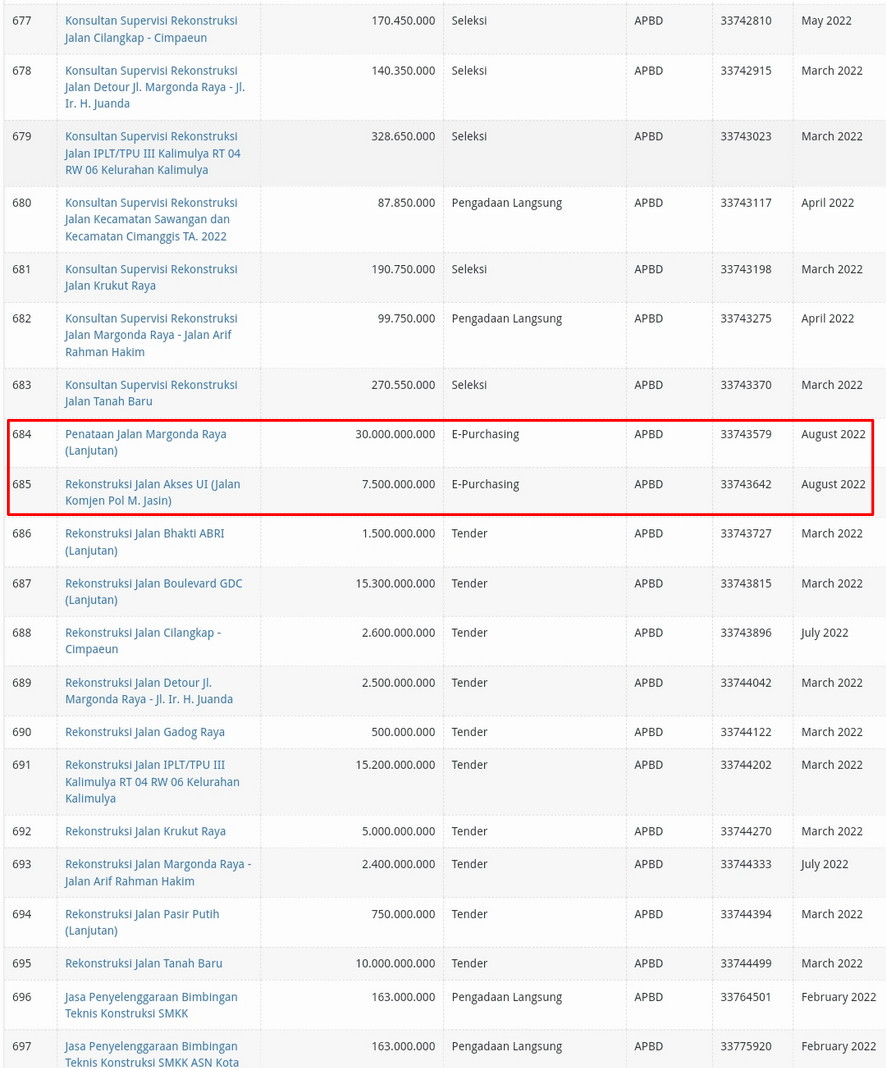886x1068 pixels.
Task: Click the 30.000.000.000 budget cell
Action: (395, 435)
